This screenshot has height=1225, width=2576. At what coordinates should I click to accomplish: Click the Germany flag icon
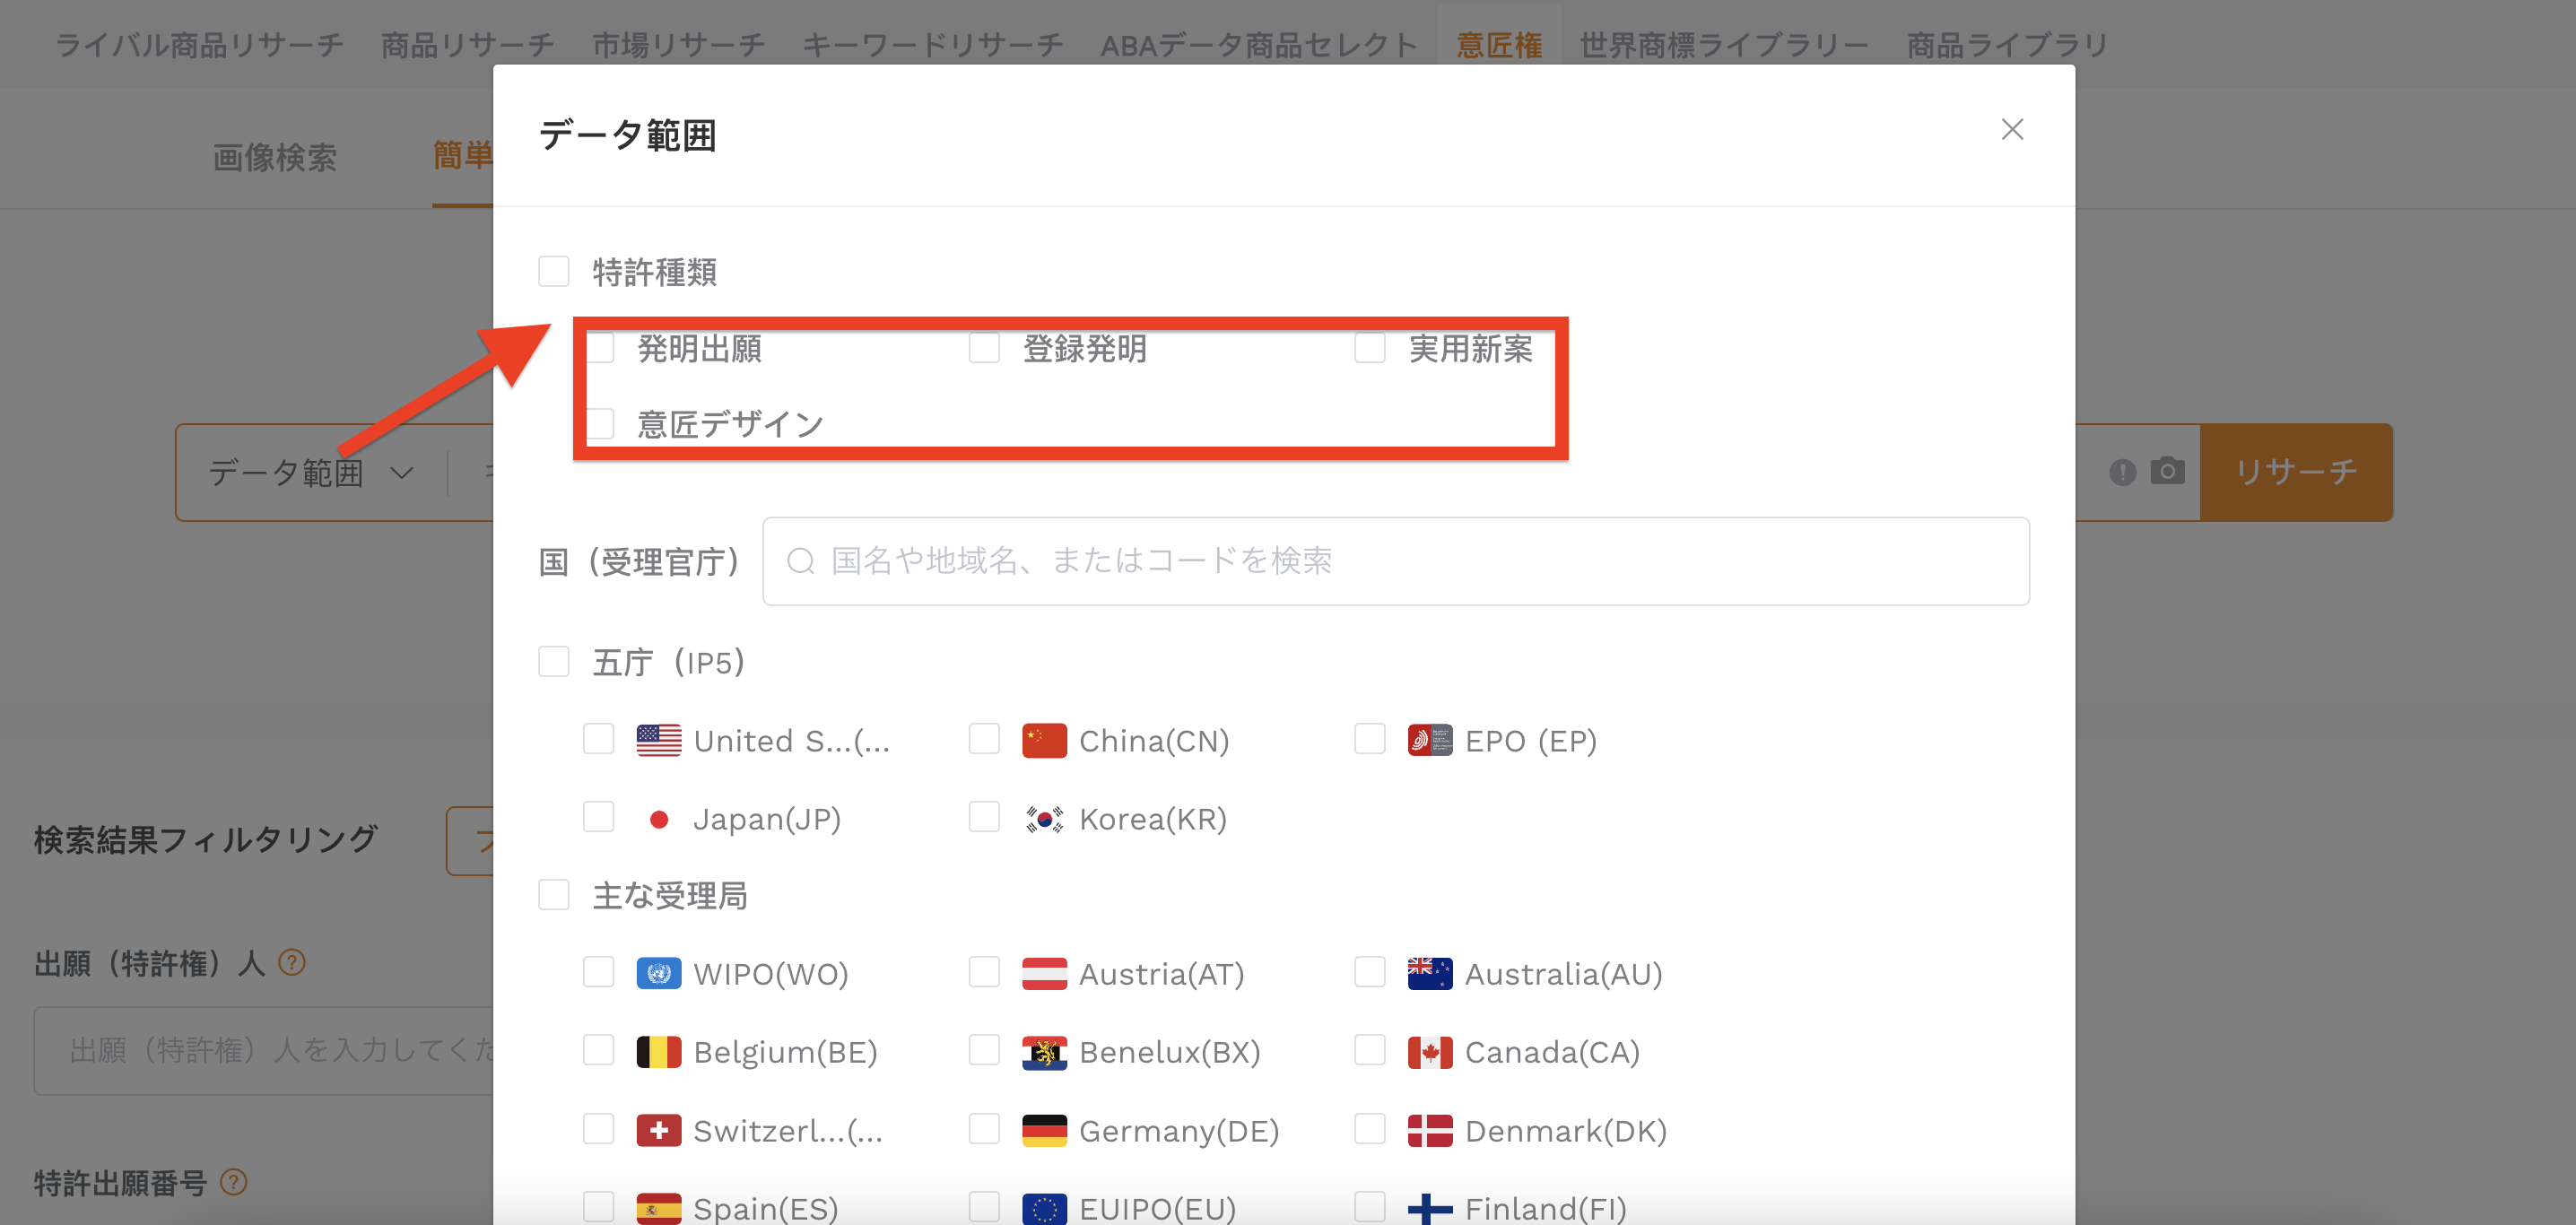click(1044, 1131)
